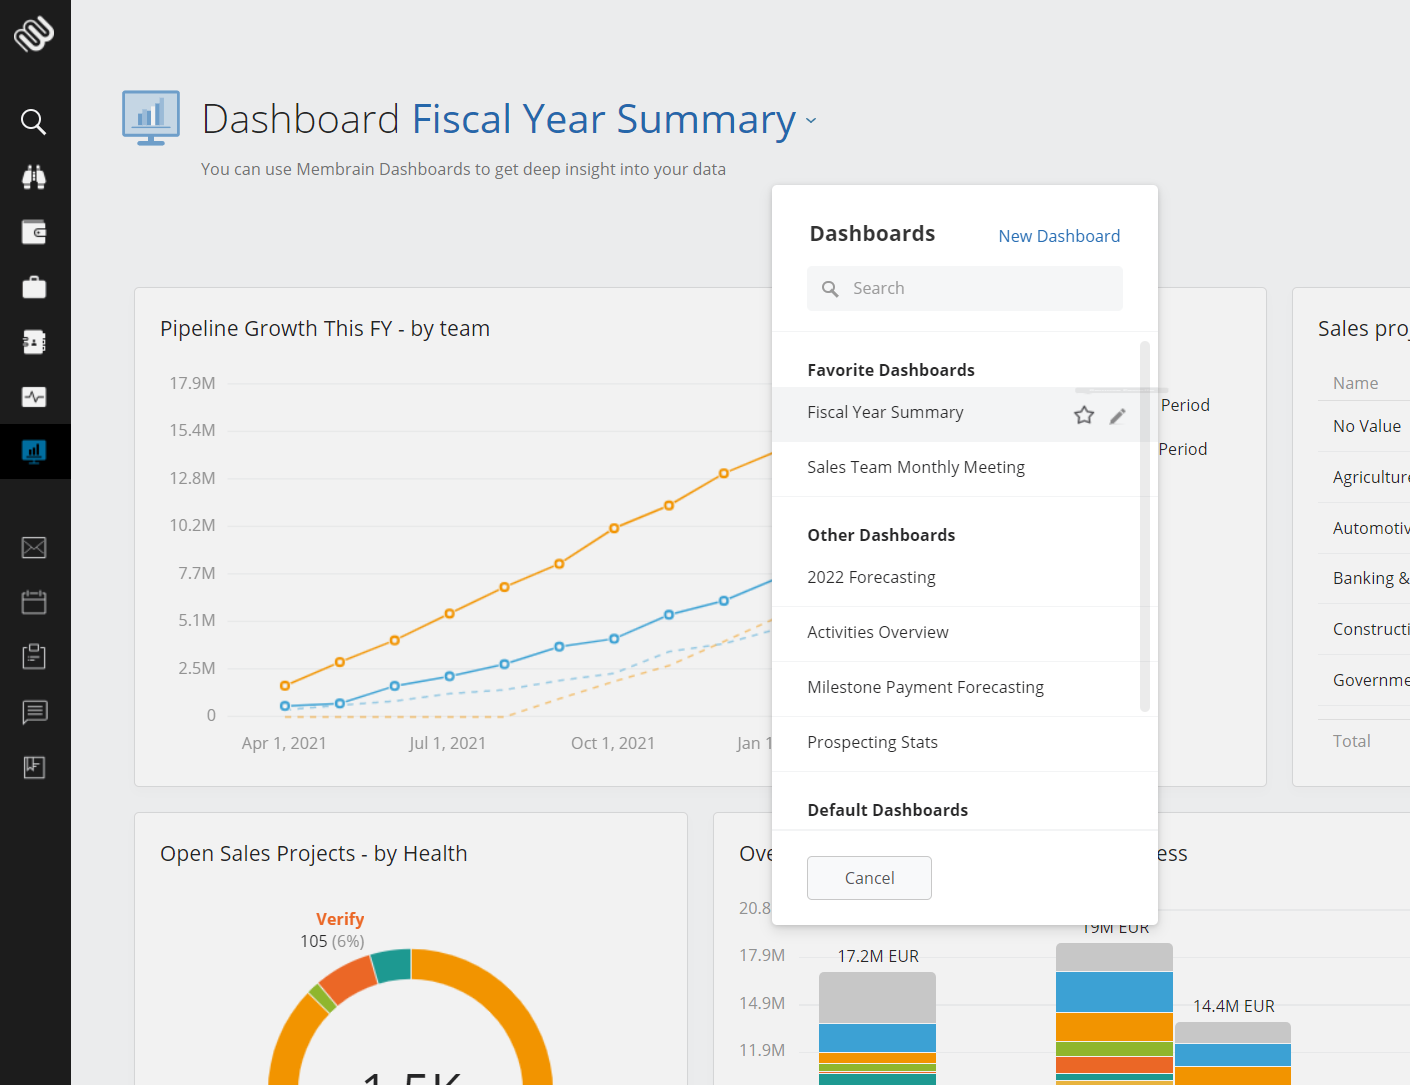Open the Activities Overview dashboard

coord(956,634)
